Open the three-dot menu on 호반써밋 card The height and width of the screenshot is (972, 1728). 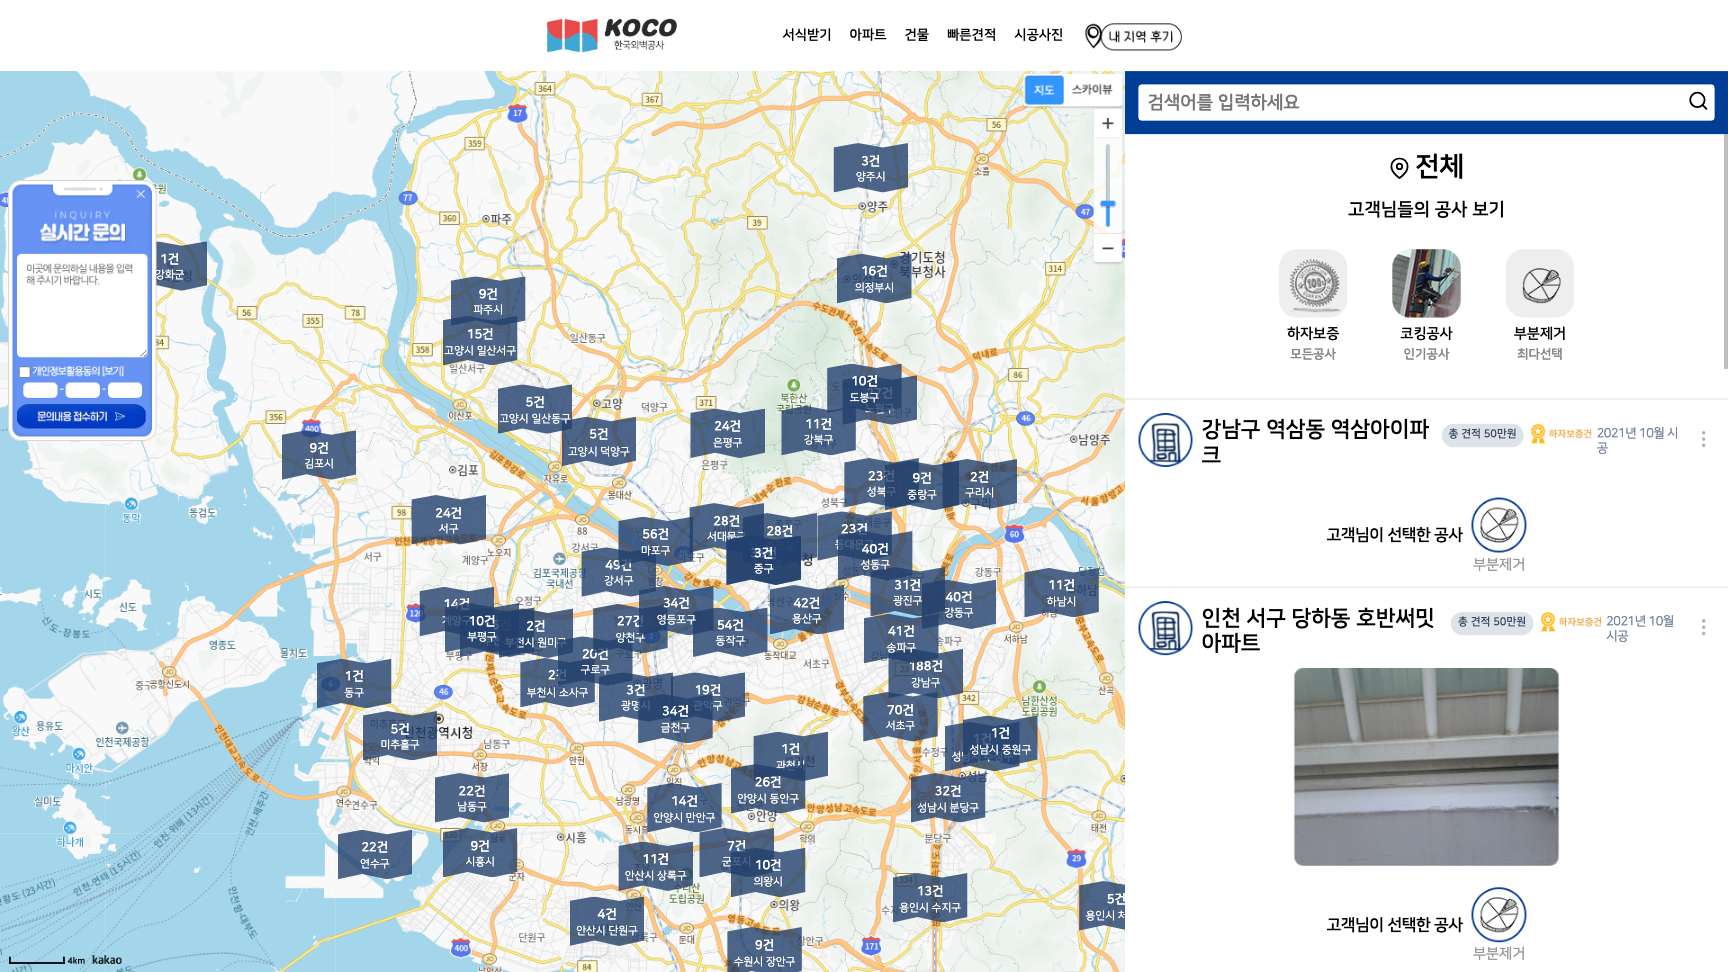pos(1703,626)
